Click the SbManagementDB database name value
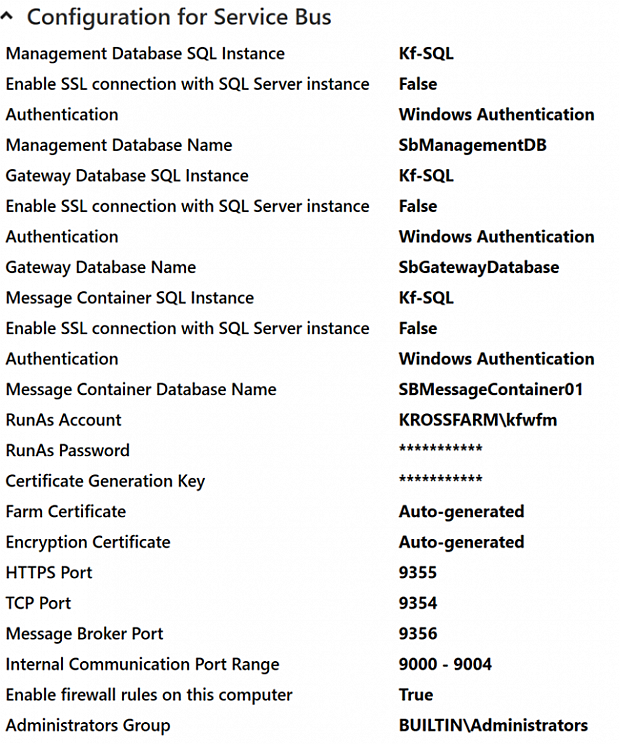Viewport: 620px width, 744px height. click(472, 145)
